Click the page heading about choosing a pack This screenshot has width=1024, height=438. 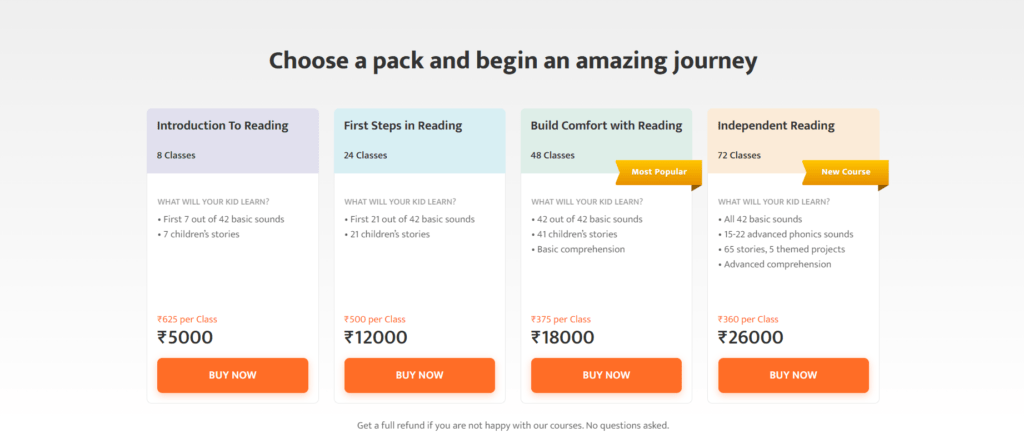pyautogui.click(x=513, y=61)
